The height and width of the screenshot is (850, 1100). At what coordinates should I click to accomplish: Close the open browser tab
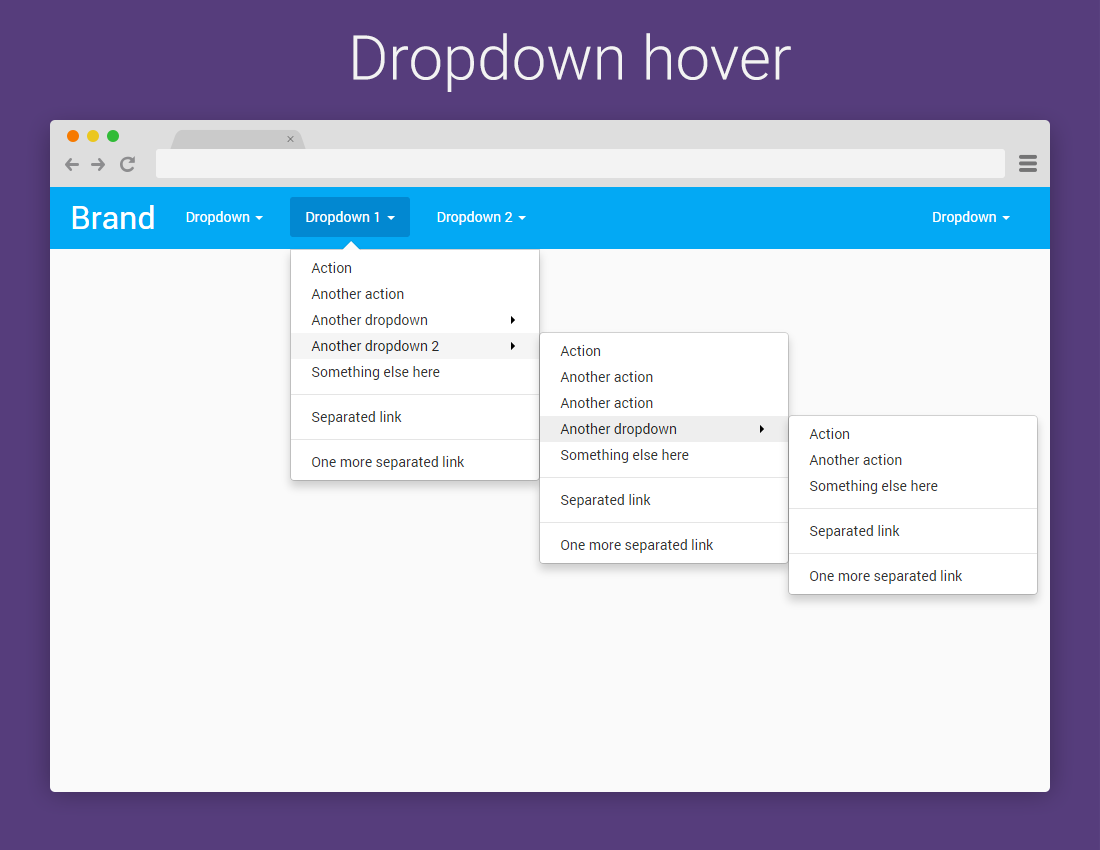(x=290, y=138)
